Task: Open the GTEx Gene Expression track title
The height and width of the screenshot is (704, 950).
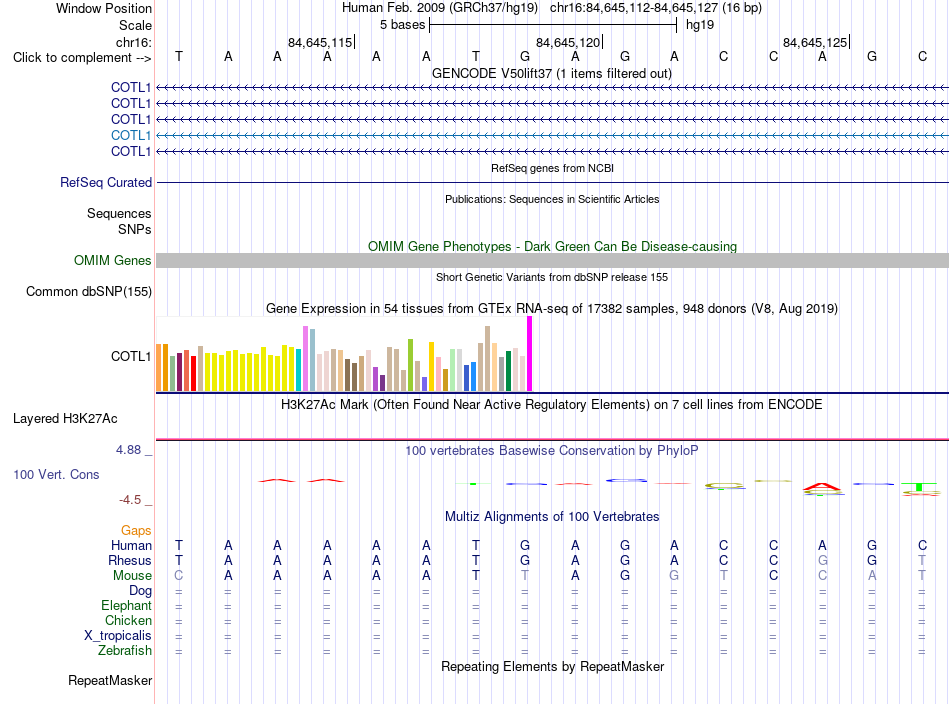Action: coord(552,308)
